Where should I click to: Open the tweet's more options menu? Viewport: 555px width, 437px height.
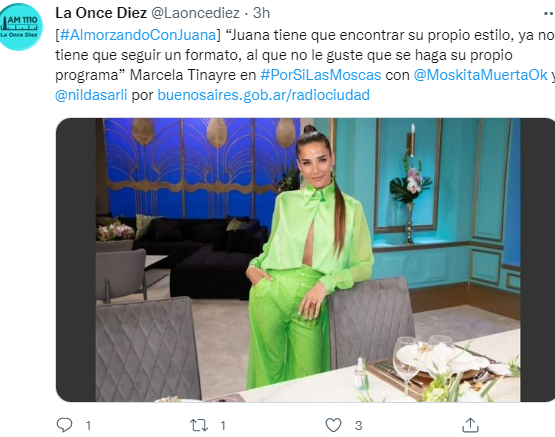549,13
